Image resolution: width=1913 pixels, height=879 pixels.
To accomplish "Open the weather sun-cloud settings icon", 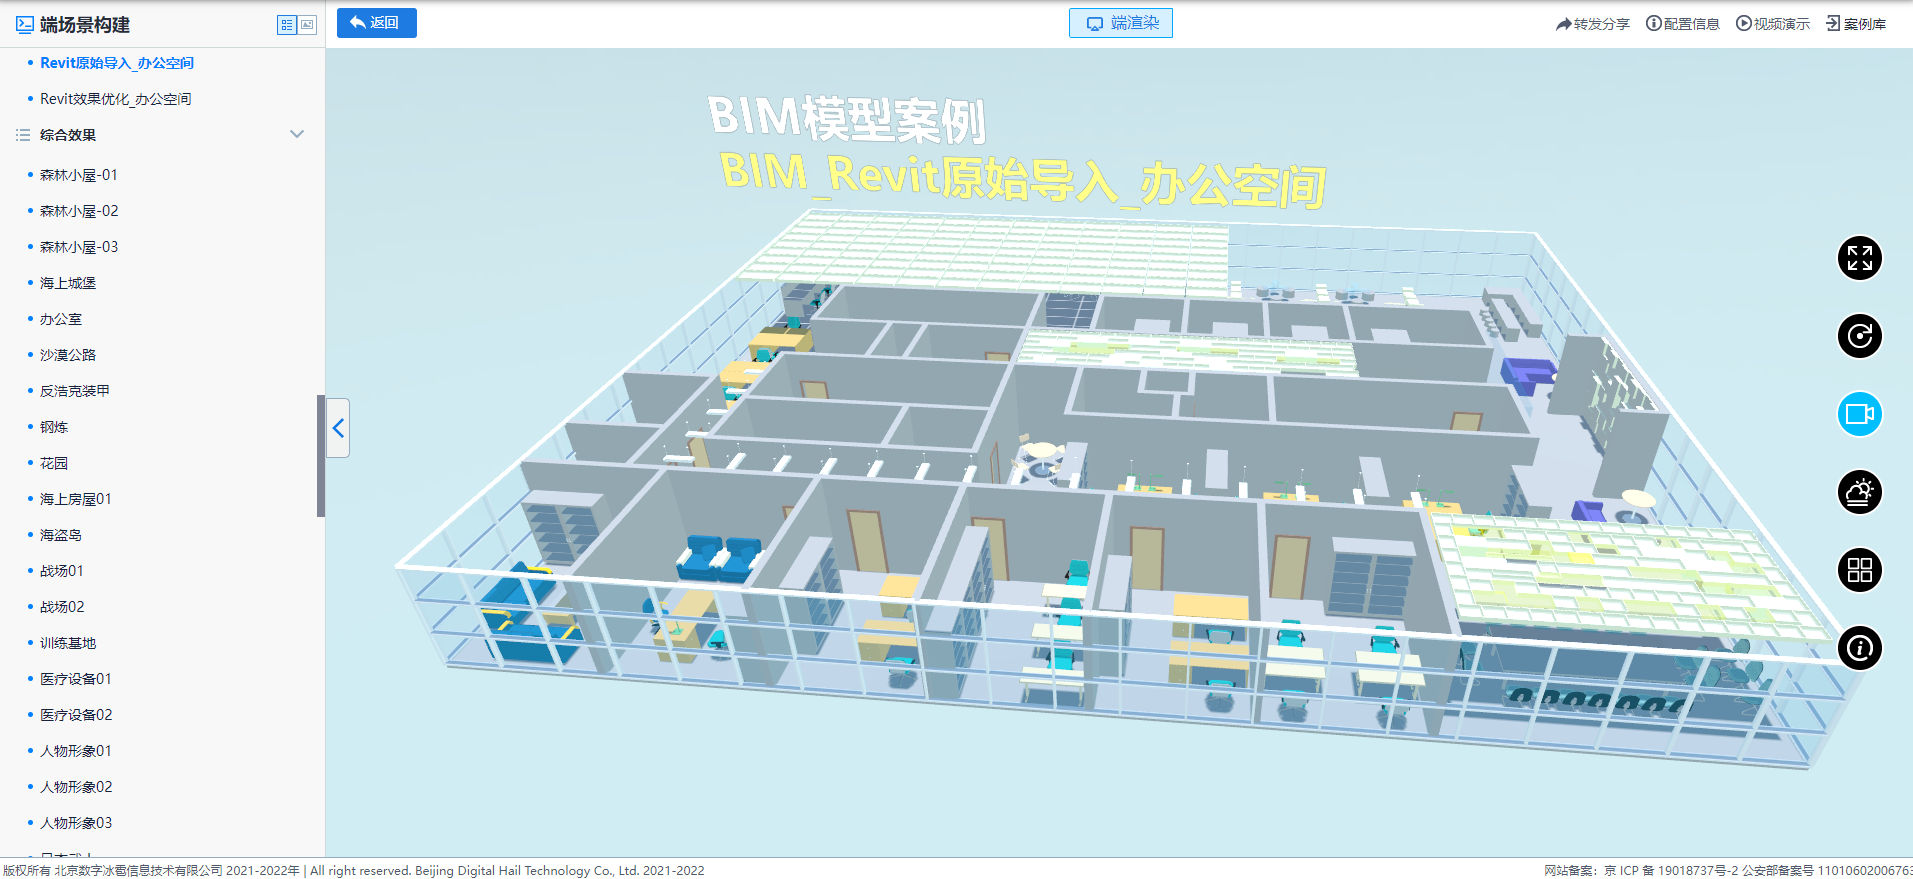I will click(1859, 492).
